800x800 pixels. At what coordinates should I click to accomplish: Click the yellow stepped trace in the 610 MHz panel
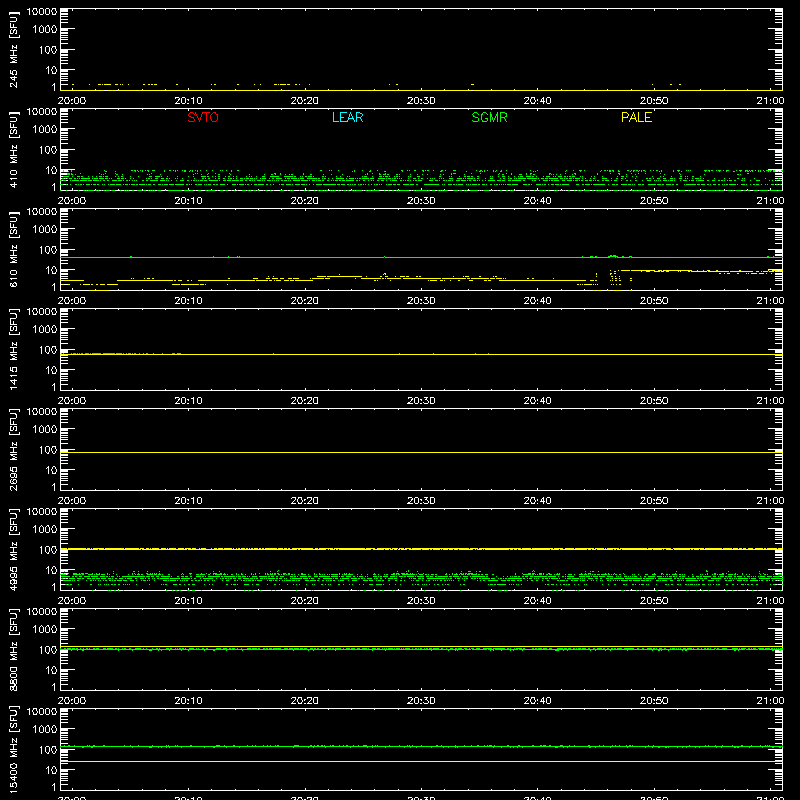pos(421,279)
